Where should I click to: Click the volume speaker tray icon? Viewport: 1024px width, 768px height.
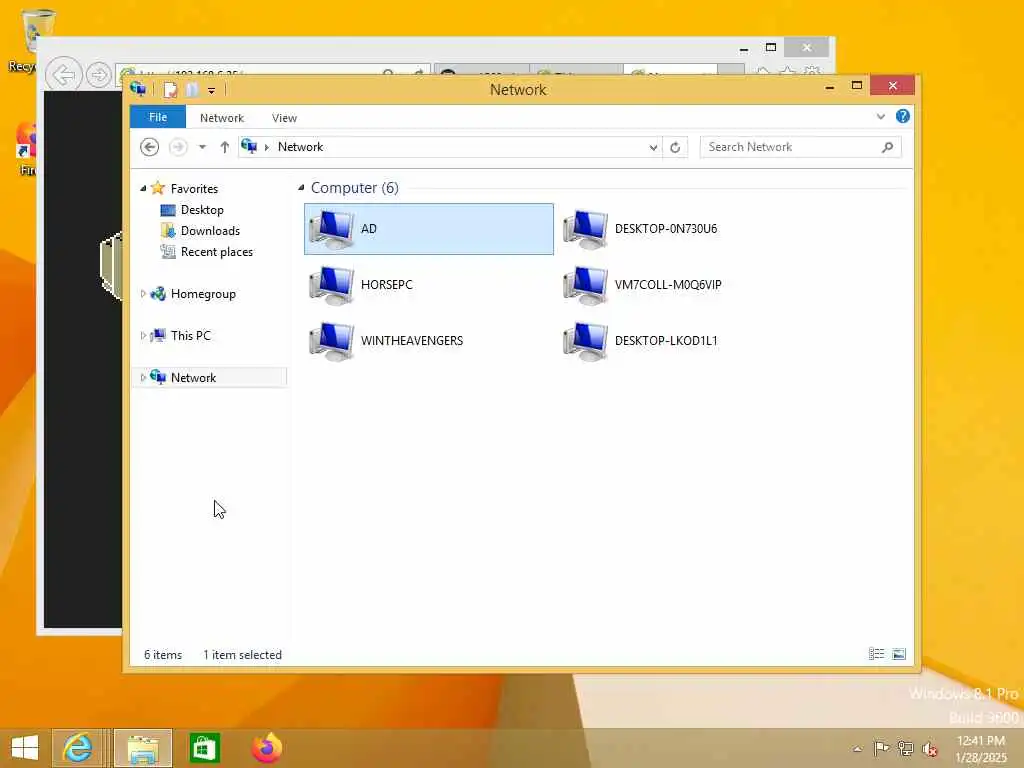(930, 749)
